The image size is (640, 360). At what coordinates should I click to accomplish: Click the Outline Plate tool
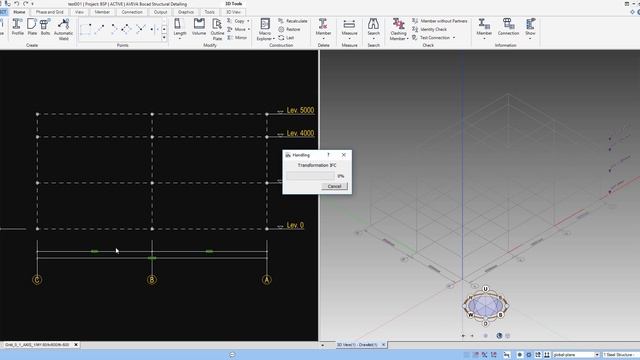point(217,29)
